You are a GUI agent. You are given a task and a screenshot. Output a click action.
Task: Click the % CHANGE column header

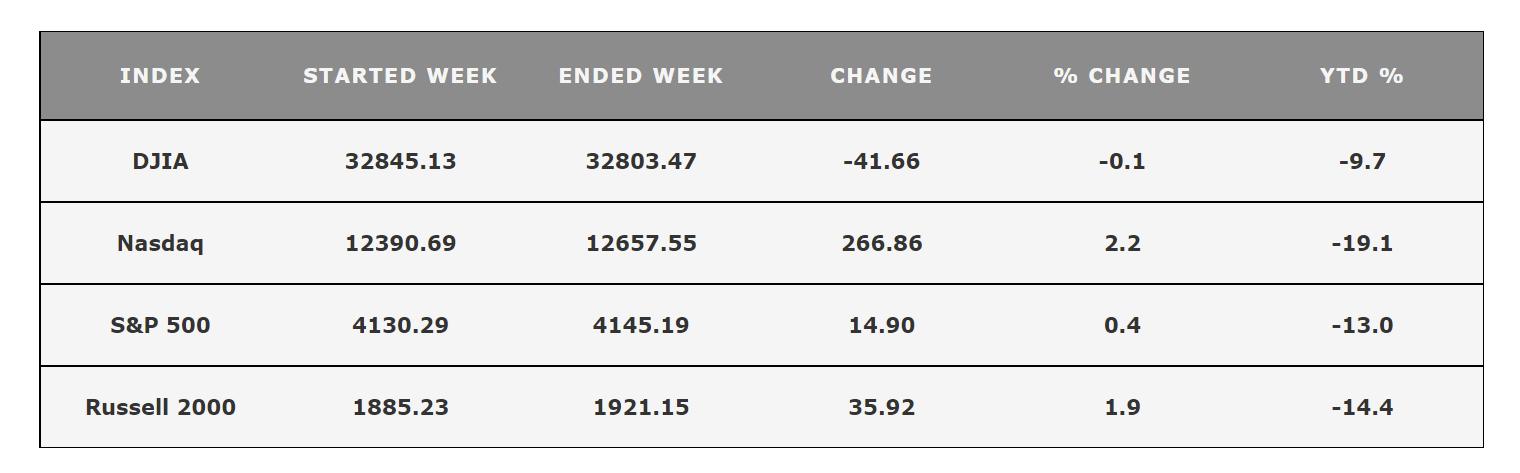click(x=1122, y=76)
